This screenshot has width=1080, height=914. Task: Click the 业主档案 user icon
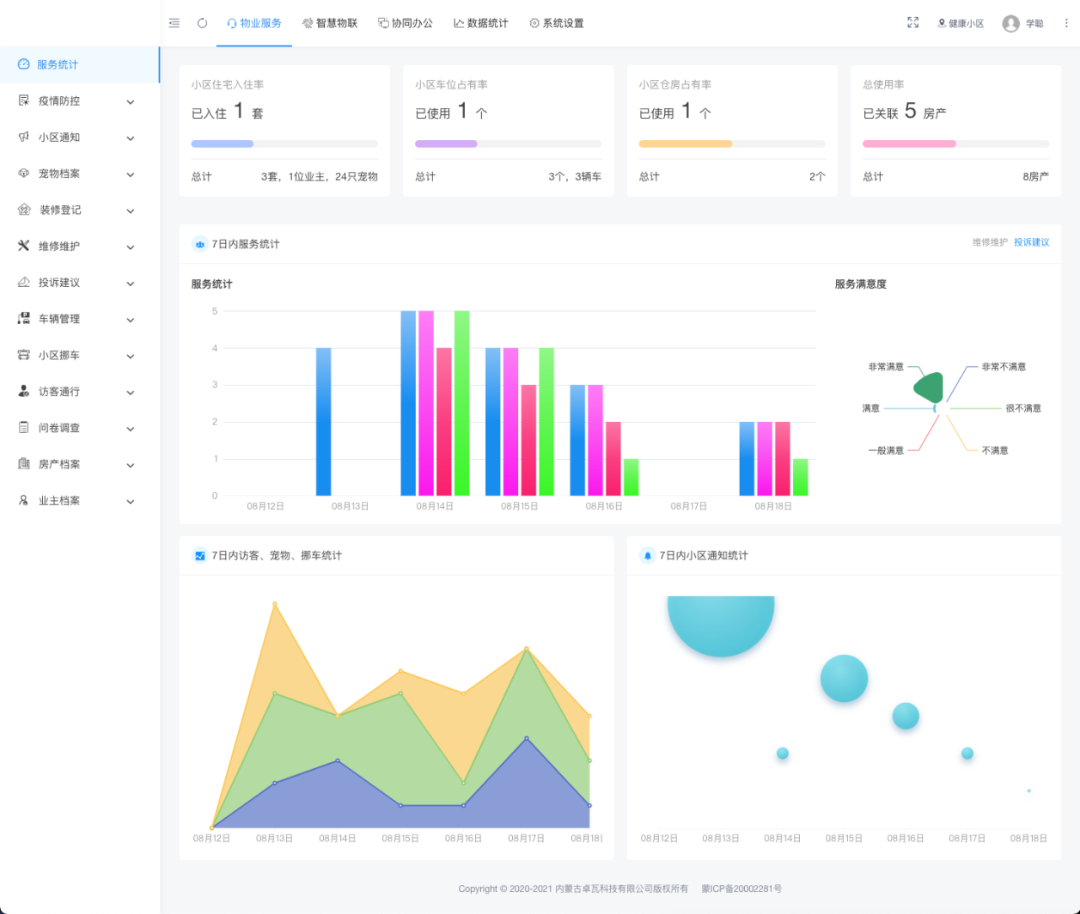click(23, 500)
